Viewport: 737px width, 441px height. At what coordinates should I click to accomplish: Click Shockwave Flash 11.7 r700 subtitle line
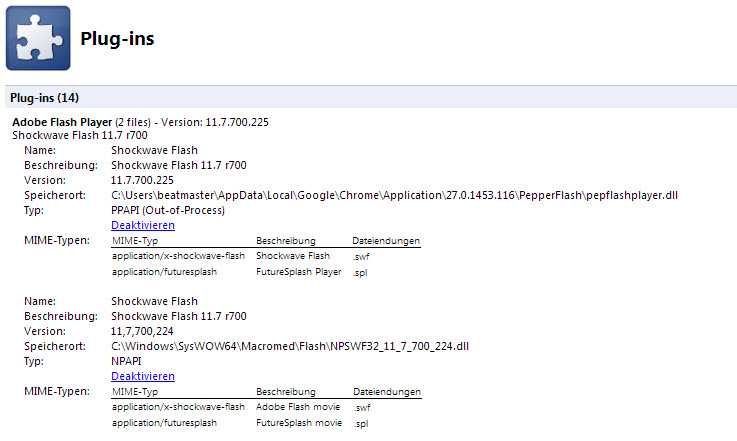click(x=80, y=135)
